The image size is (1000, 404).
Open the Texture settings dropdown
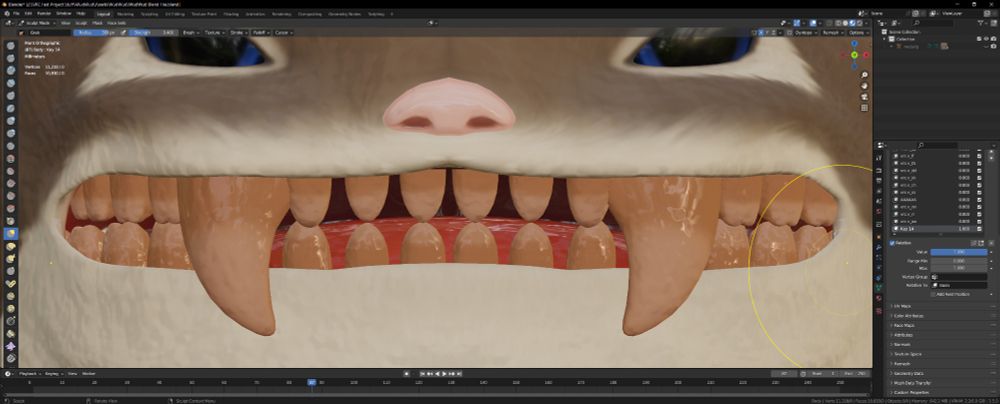click(214, 32)
